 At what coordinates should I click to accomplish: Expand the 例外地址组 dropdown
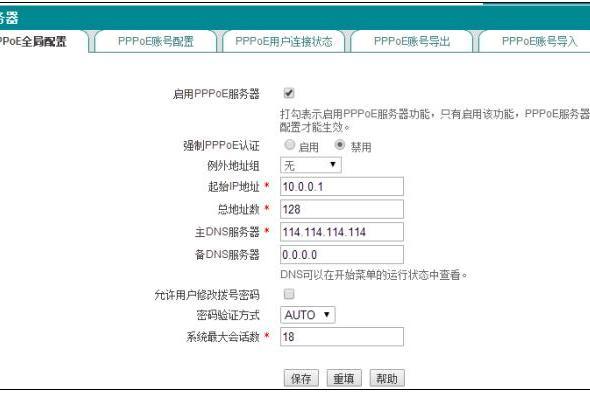point(311,165)
